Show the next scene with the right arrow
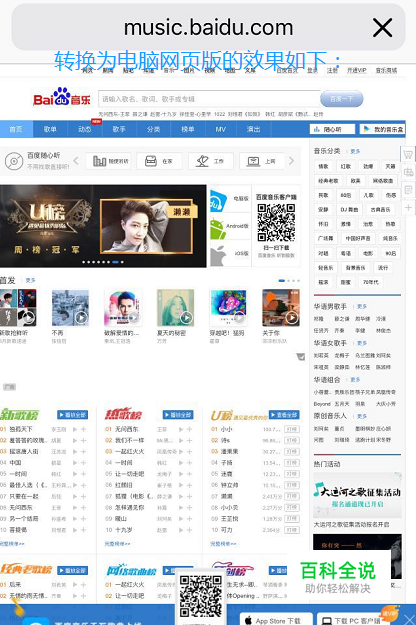The width and height of the screenshot is (416, 625). pos(291,161)
